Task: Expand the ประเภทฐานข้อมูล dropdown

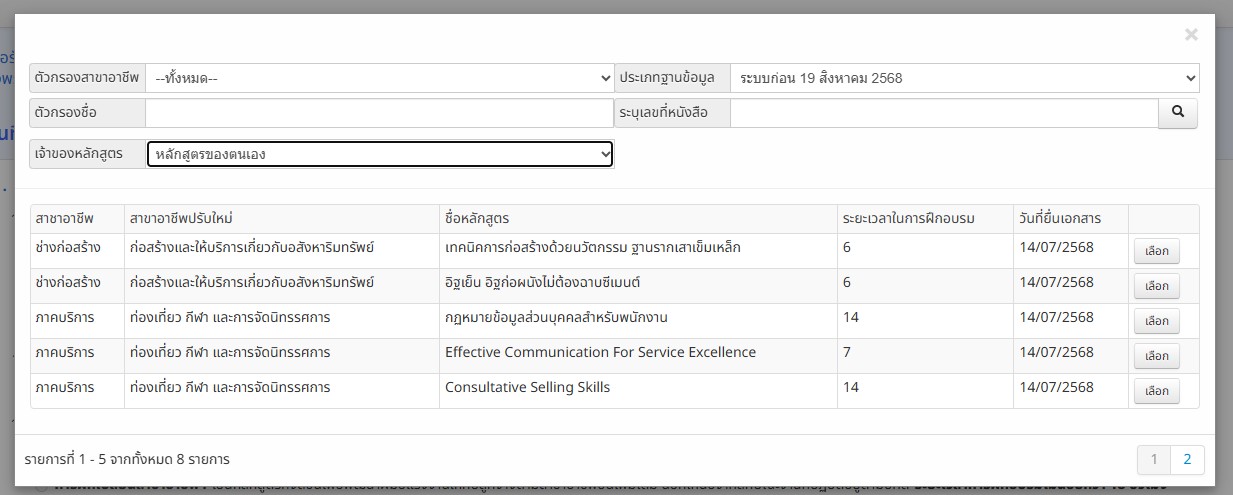Action: click(x=964, y=78)
